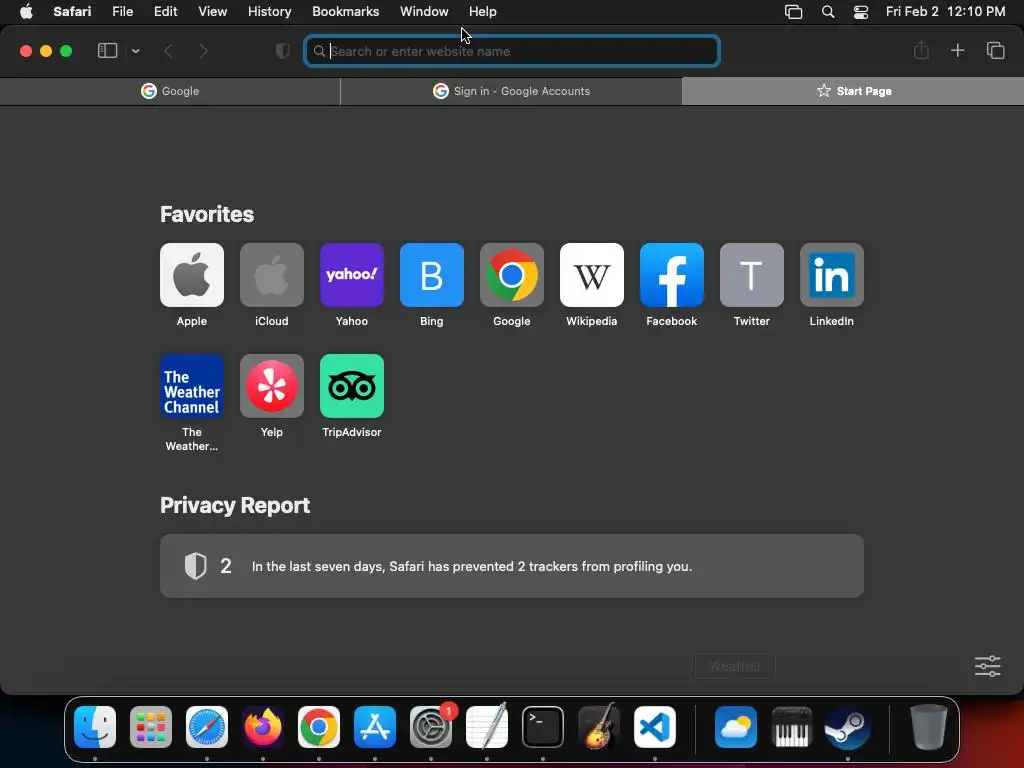Launch Steam from the Dock
The height and width of the screenshot is (768, 1024).
848,727
